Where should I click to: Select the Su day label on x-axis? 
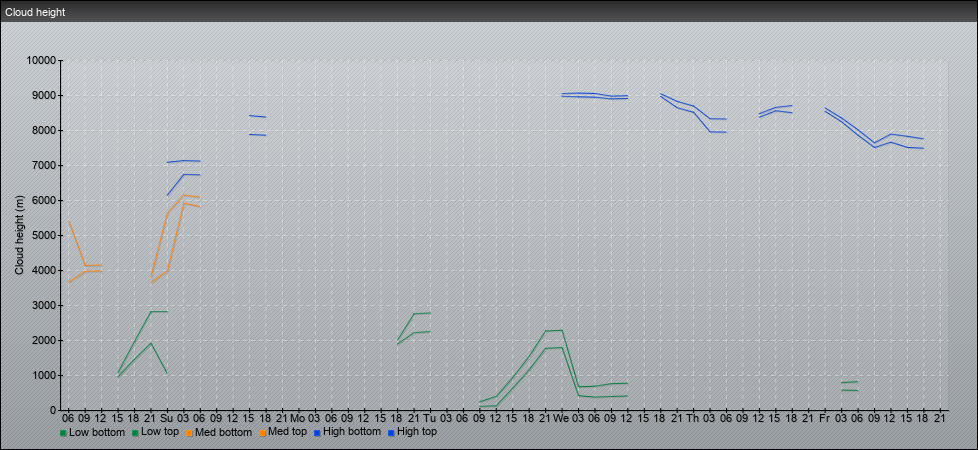pos(167,418)
